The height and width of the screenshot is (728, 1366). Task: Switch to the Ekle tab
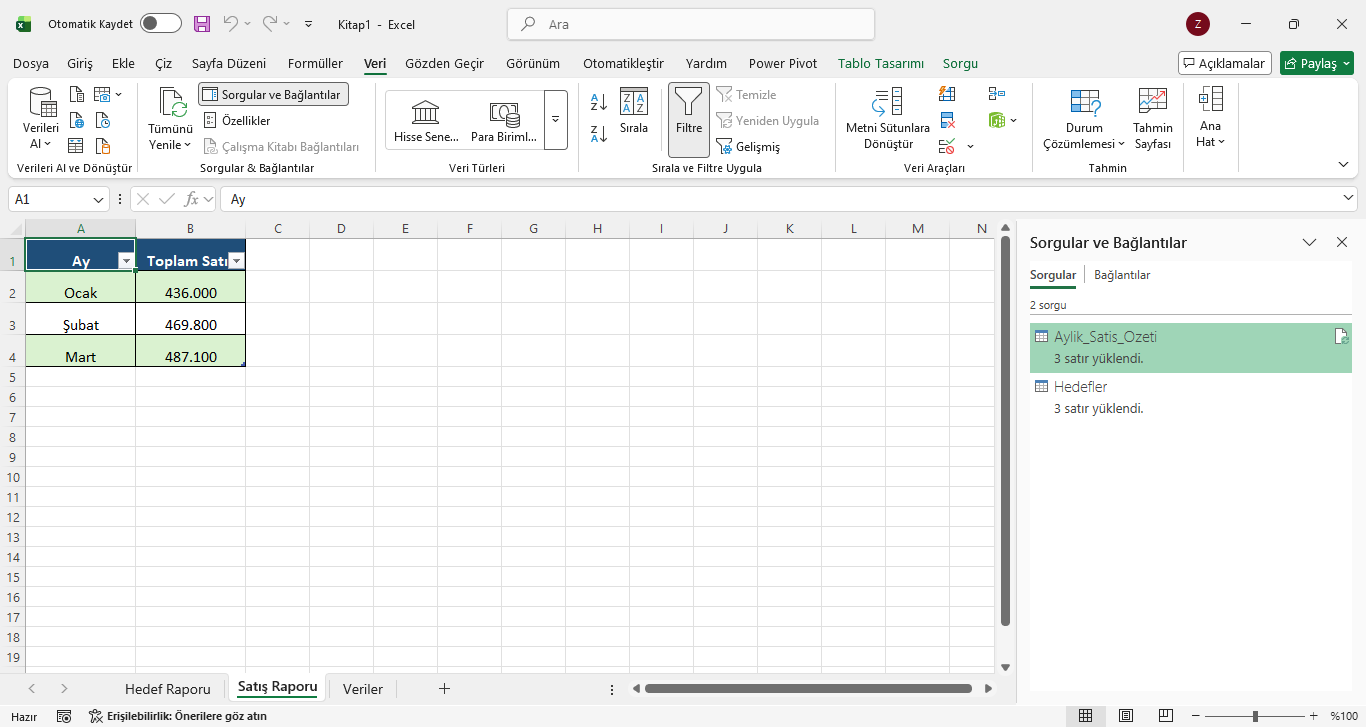point(124,63)
